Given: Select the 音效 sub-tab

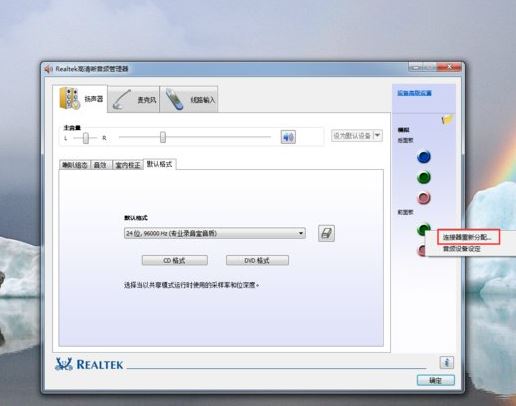Looking at the screenshot, I should 101,165.
